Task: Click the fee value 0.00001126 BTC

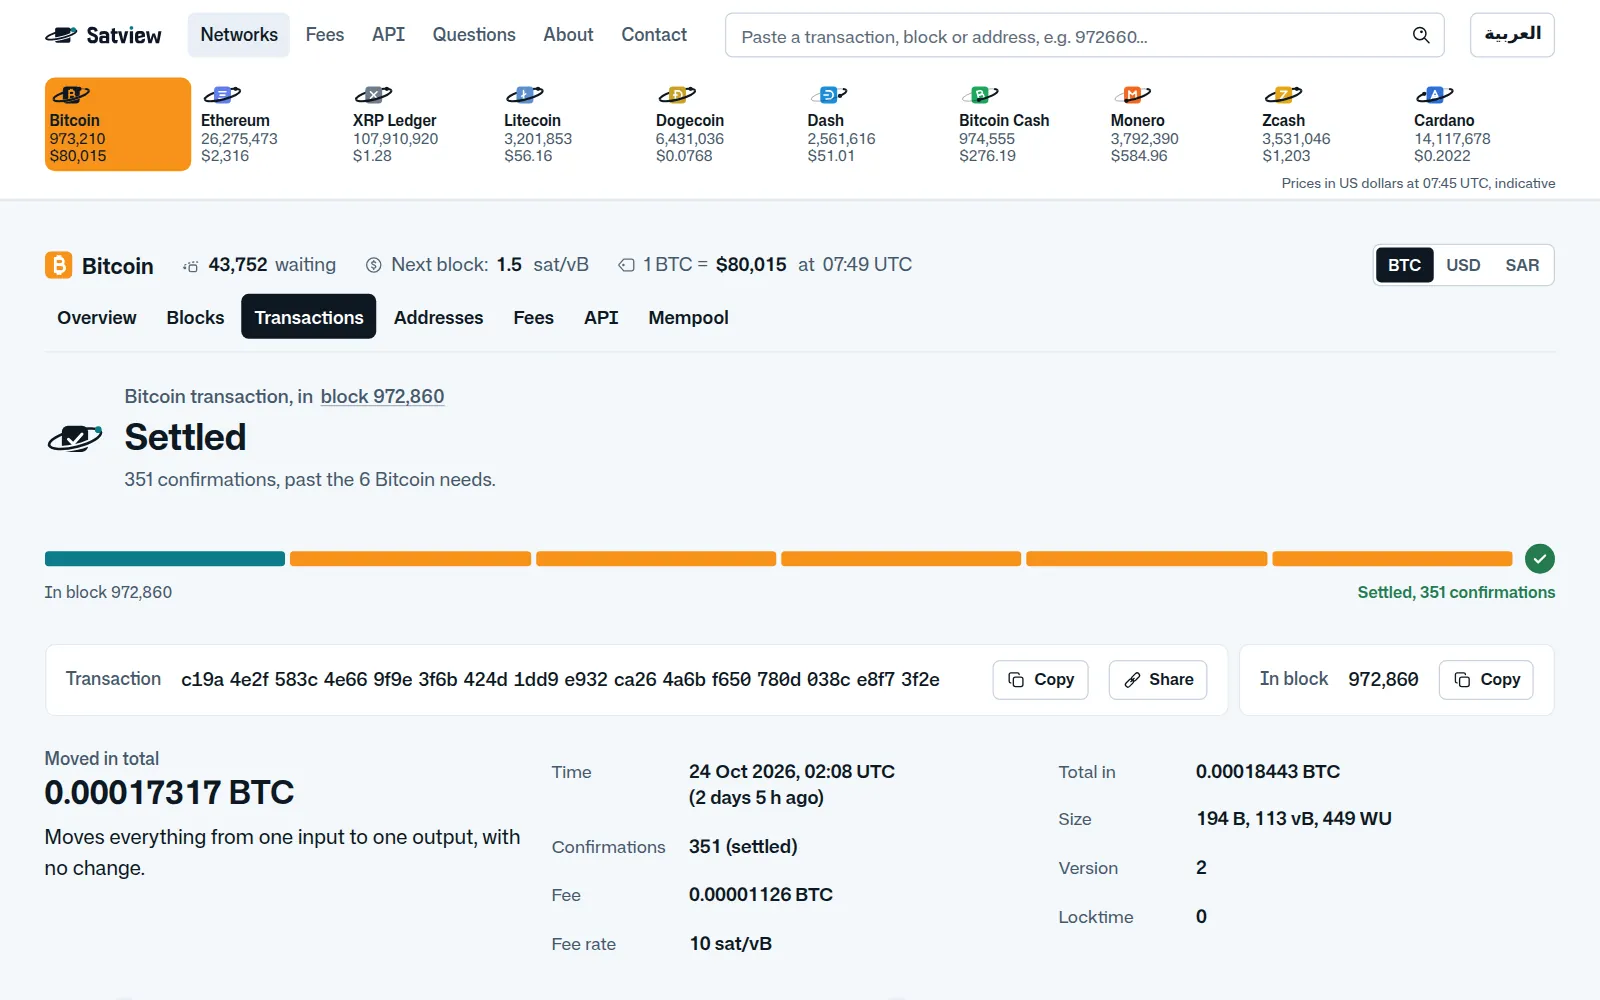Action: [x=761, y=895]
